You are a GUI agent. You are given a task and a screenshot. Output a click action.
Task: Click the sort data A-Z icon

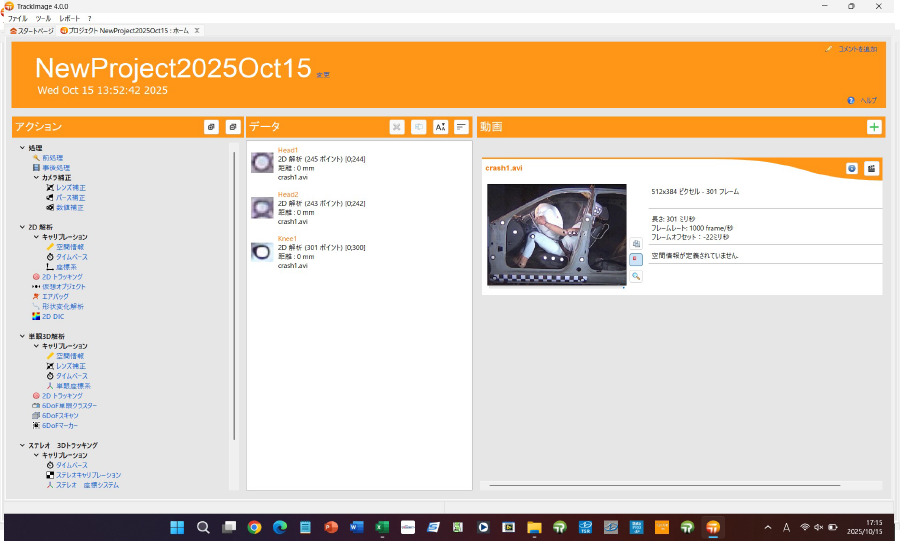[440, 127]
